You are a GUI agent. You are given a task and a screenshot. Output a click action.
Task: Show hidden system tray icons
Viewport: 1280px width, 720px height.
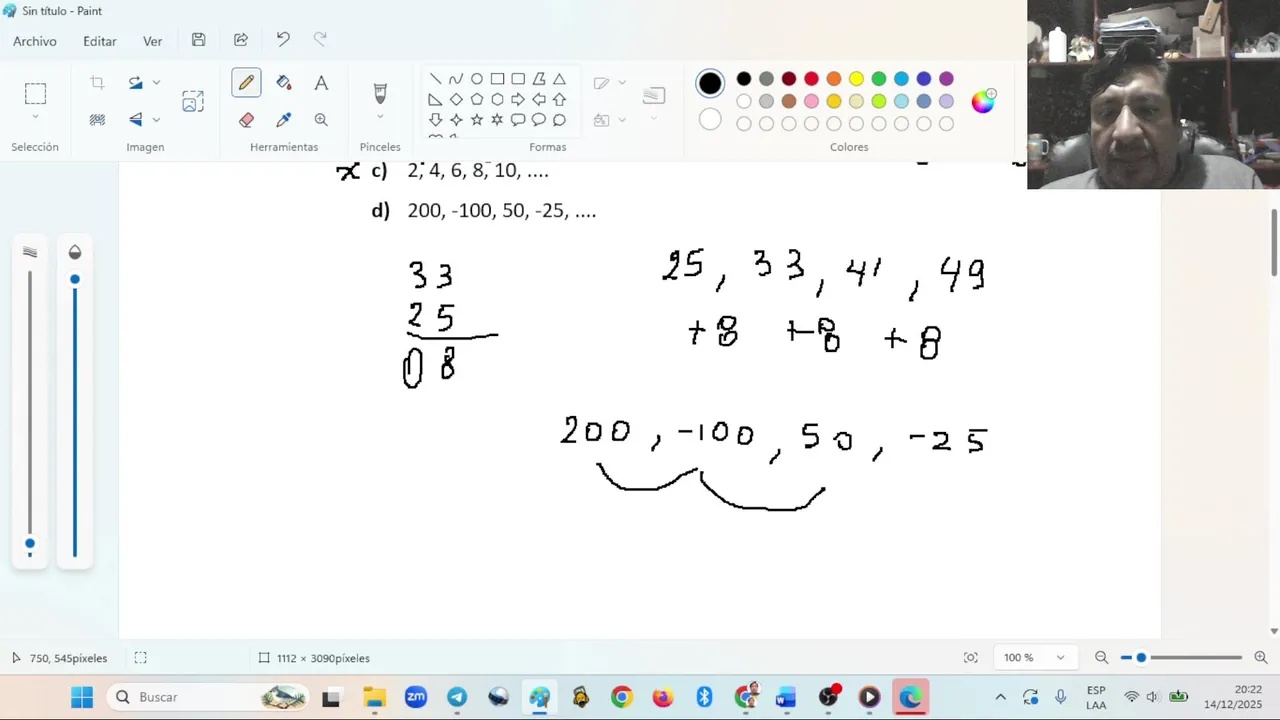tap(1000, 697)
